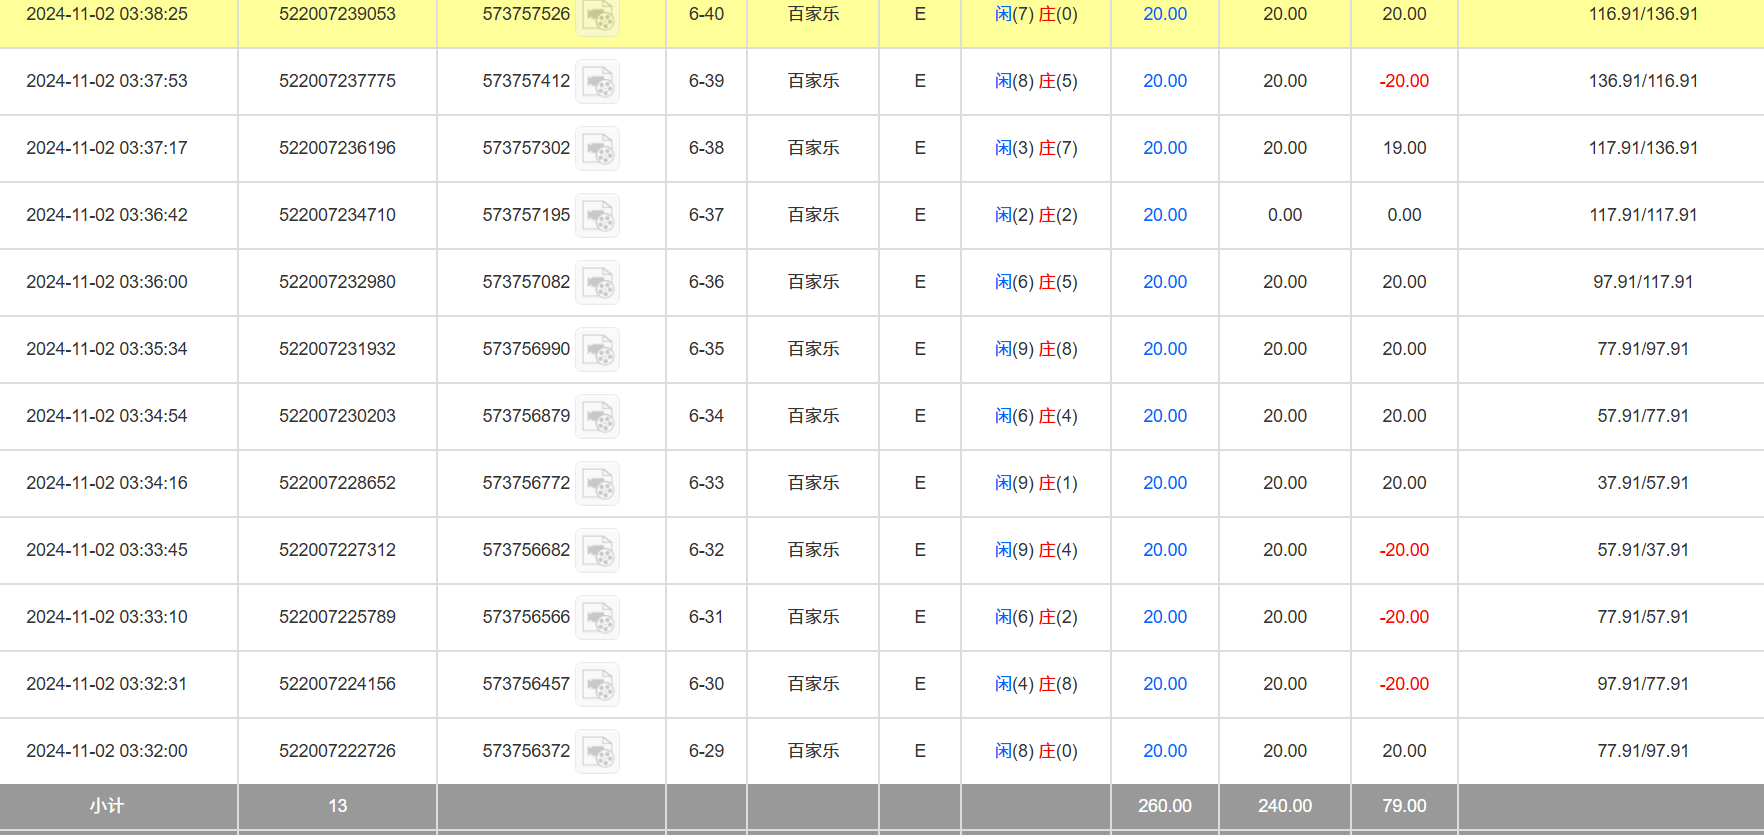Launch the replay for round 573756566
The image size is (1764, 835).
point(598,618)
